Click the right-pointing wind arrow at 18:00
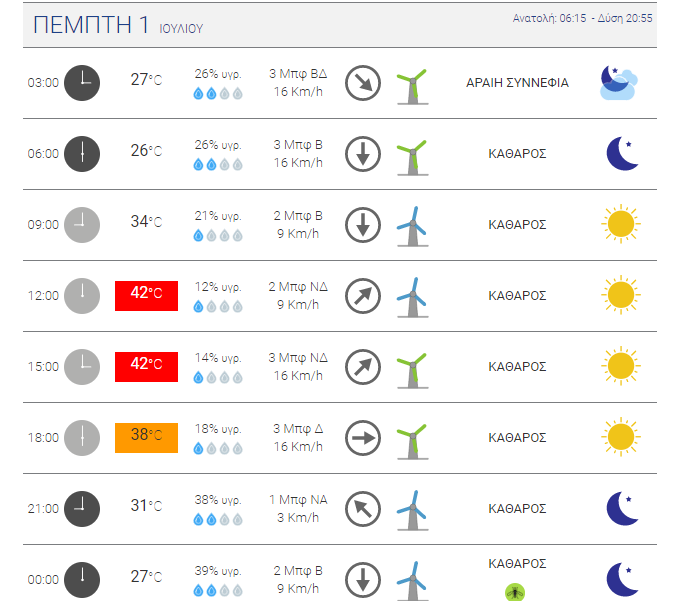The height and width of the screenshot is (601, 681). pos(363,438)
